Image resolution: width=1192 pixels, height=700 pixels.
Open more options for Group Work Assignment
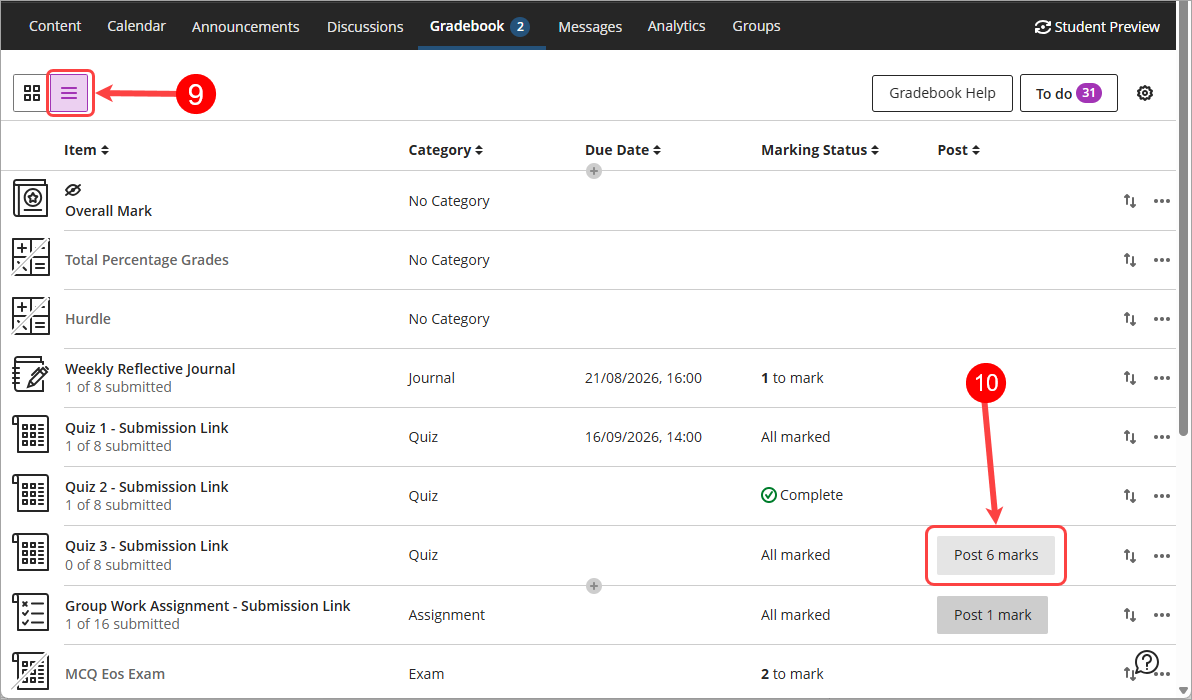pos(1162,615)
